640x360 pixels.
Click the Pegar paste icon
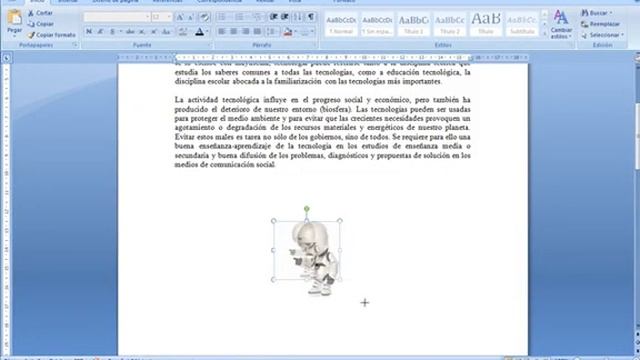[x=15, y=18]
